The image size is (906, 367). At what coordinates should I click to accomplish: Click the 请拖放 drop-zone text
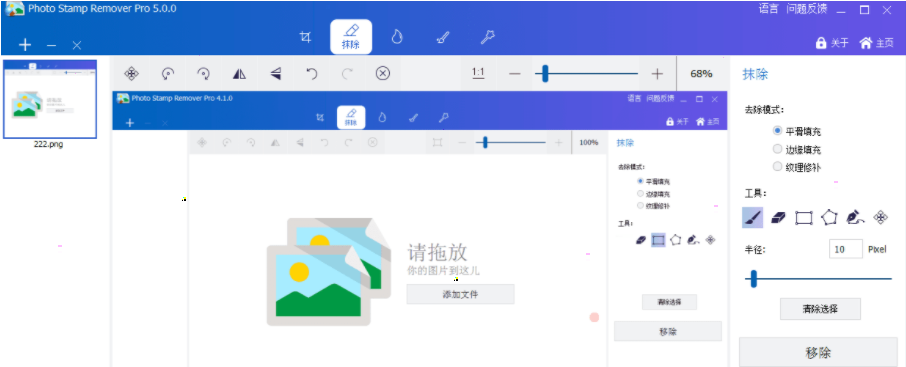[x=437, y=252]
